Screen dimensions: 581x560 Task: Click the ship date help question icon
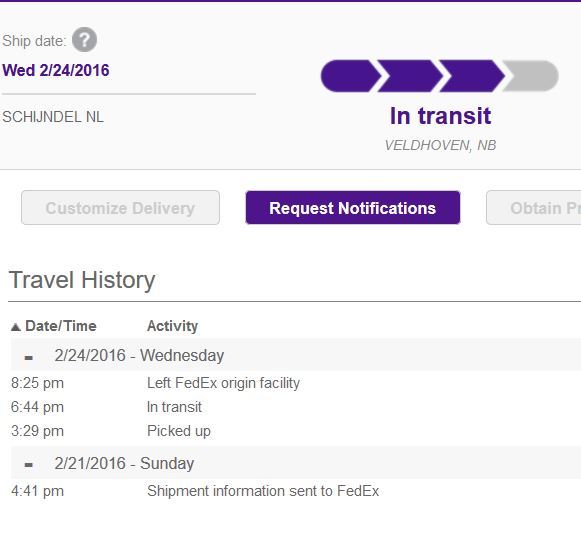(x=84, y=40)
